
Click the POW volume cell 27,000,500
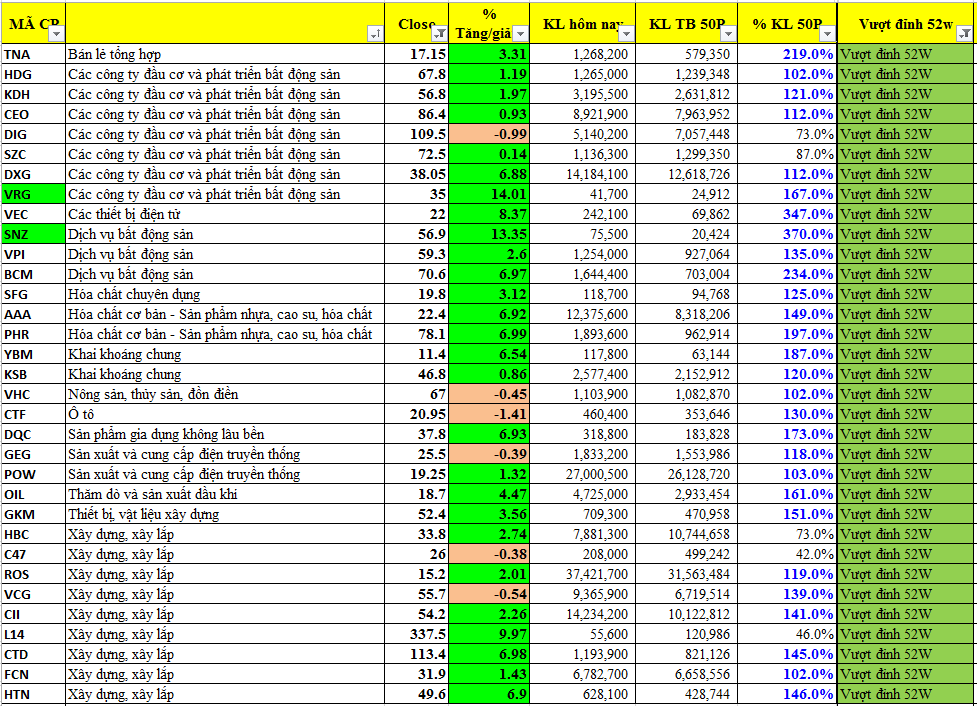pyautogui.click(x=582, y=474)
